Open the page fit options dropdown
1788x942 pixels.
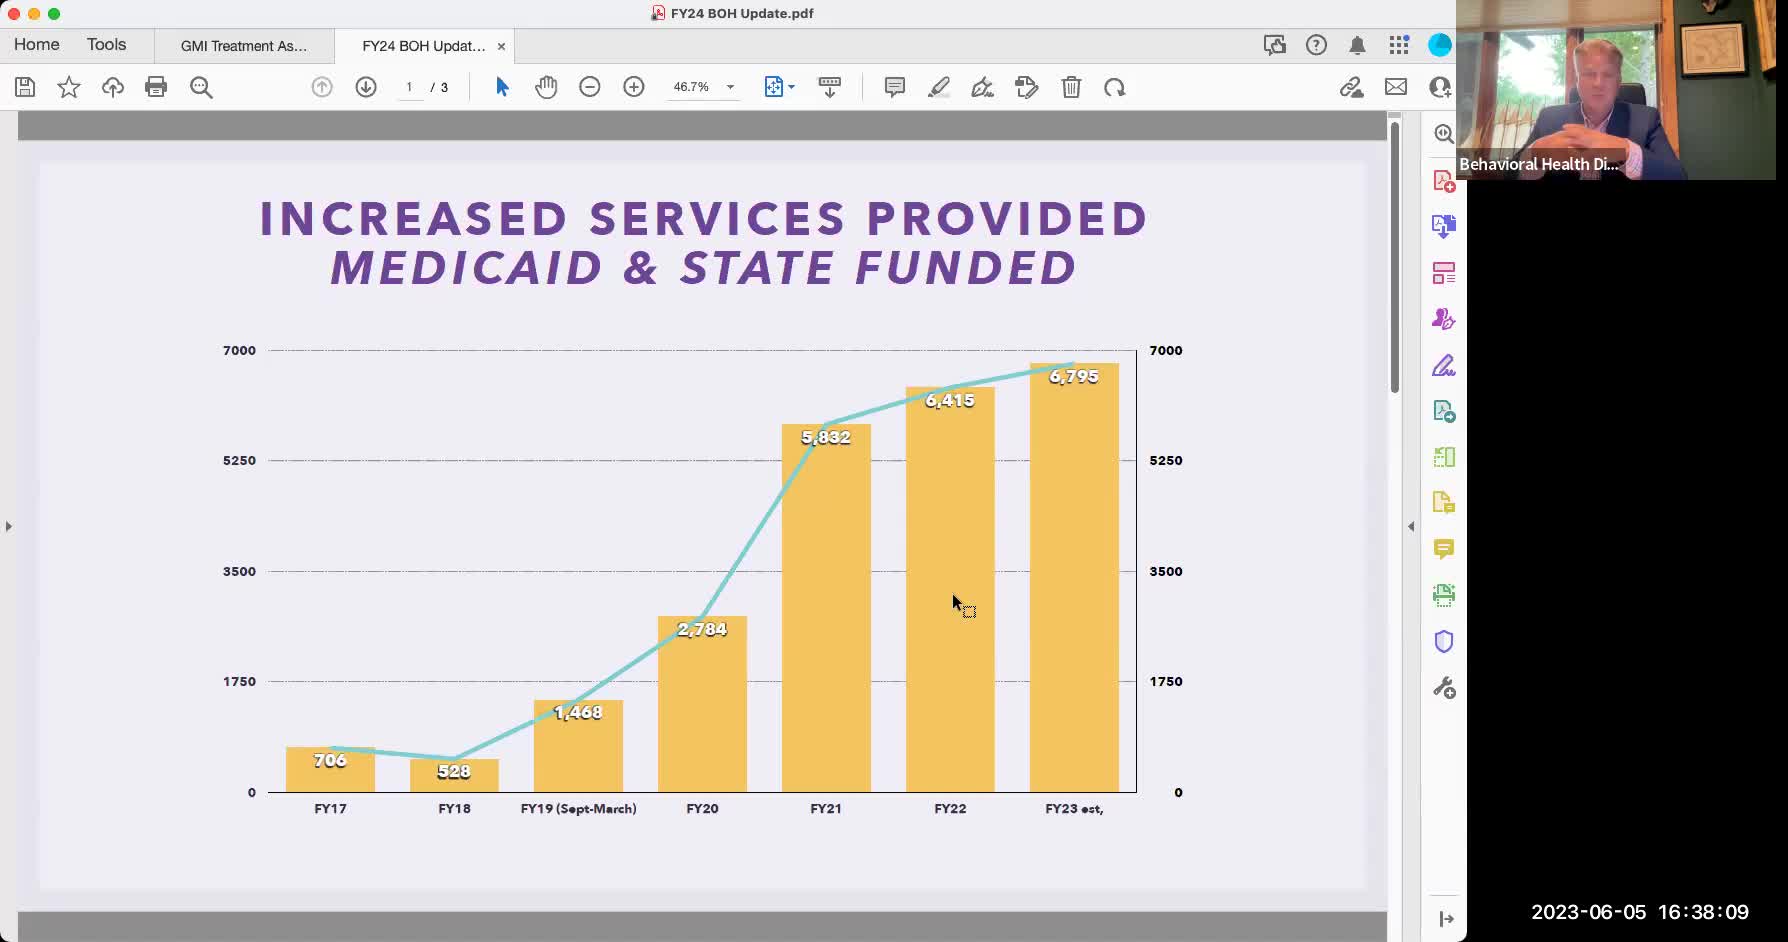(792, 87)
